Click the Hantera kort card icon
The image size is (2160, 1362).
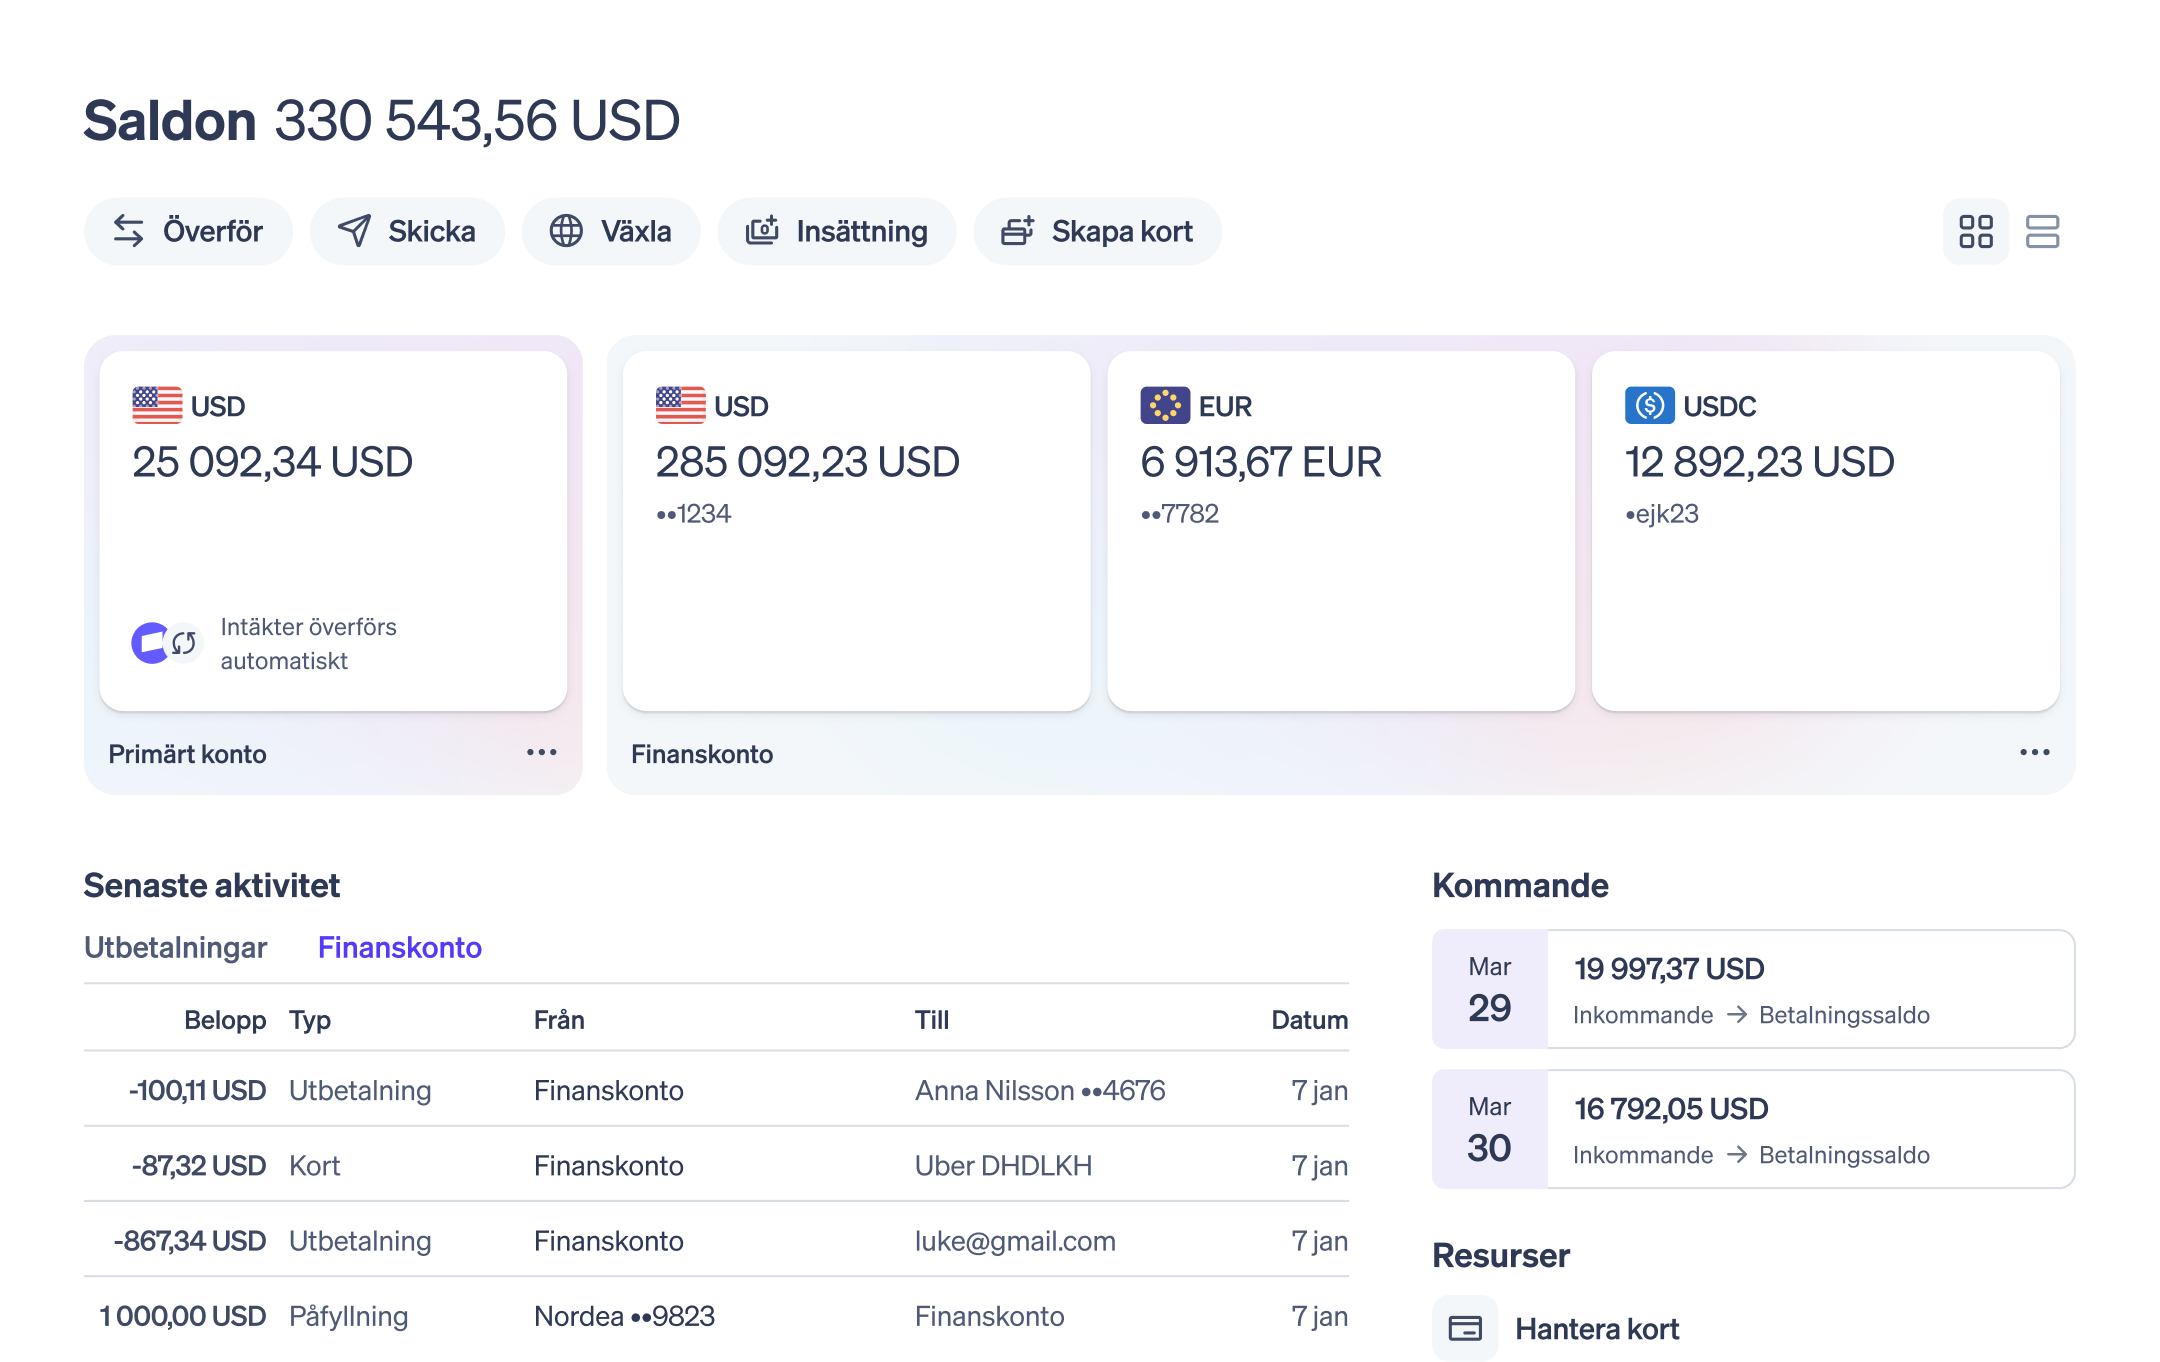1466,1328
